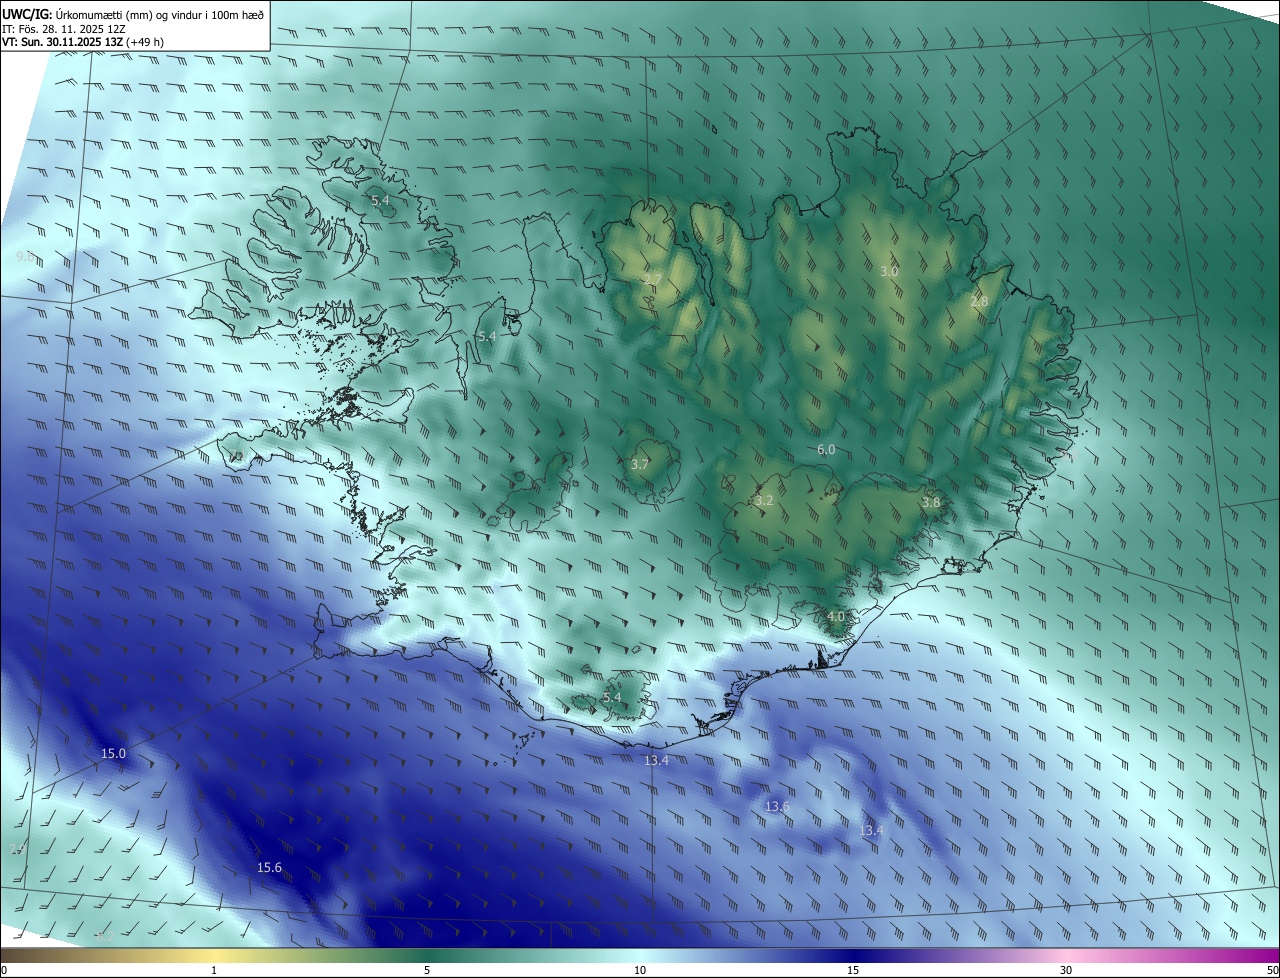Click the legend tick label '1'
Image resolution: width=1280 pixels, height=978 pixels.
point(214,970)
